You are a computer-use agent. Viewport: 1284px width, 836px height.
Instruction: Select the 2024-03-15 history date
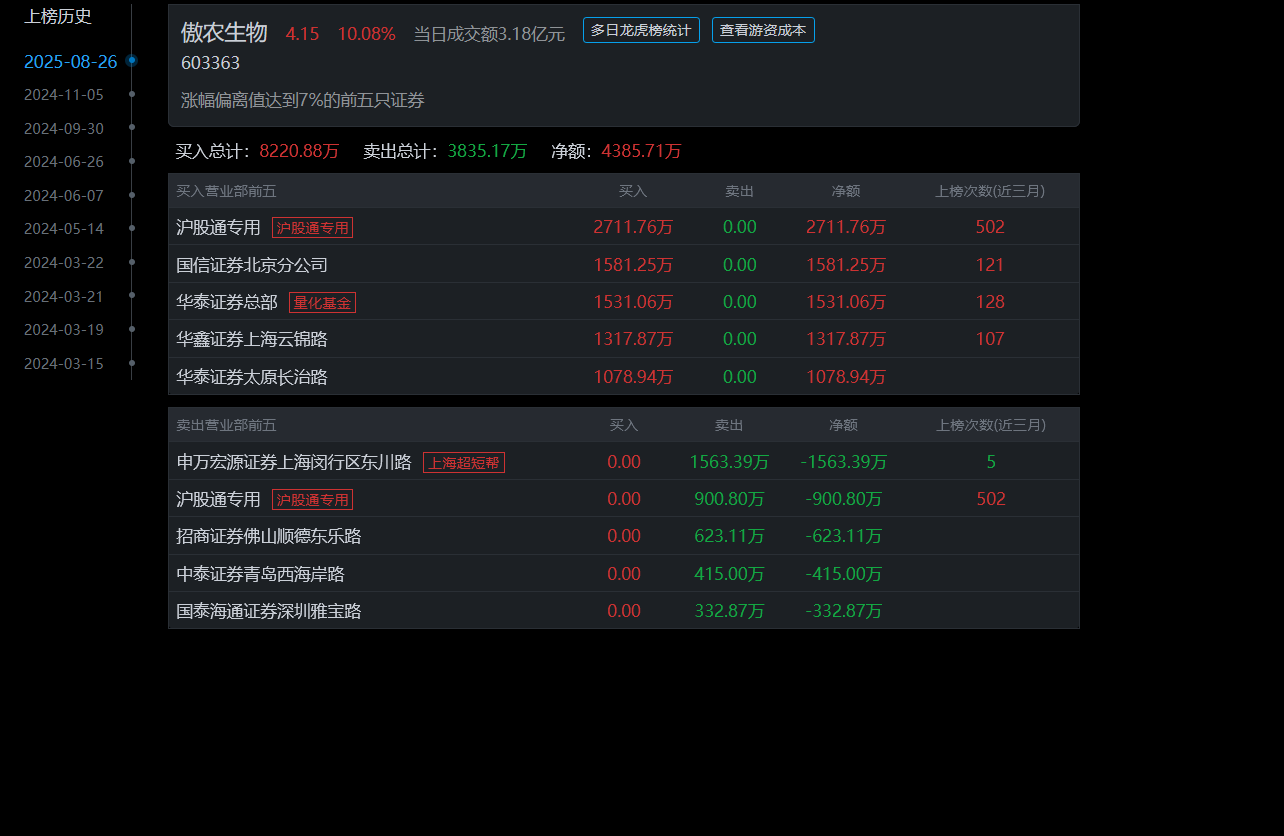(x=64, y=364)
